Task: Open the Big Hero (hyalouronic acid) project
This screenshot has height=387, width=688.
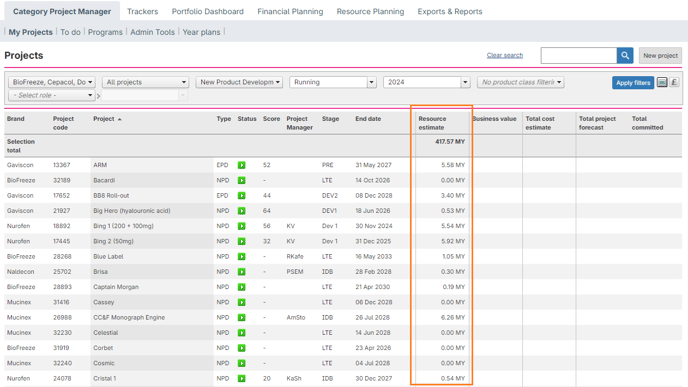Action: [x=132, y=211]
